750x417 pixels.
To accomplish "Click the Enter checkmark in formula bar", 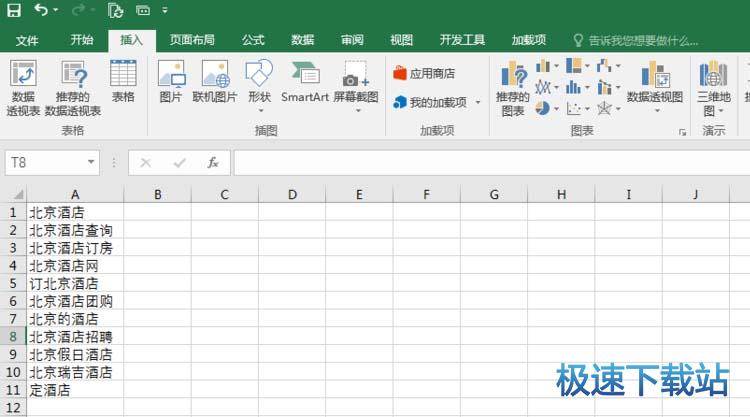I will coord(180,163).
